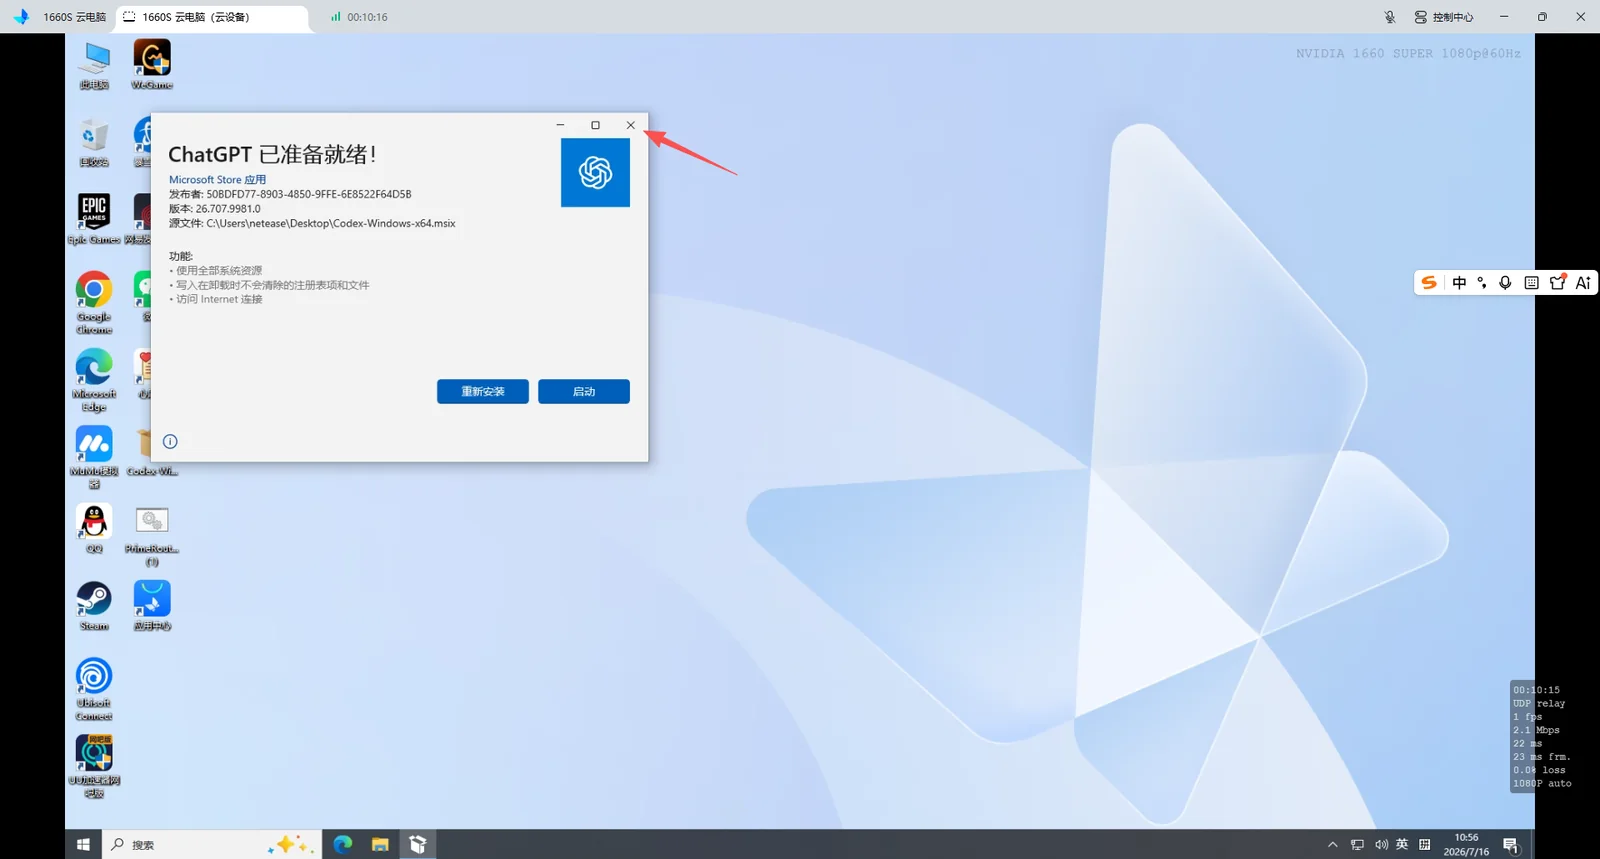The height and width of the screenshot is (859, 1600).
Task: Open the notification center icon
Action: (1511, 845)
